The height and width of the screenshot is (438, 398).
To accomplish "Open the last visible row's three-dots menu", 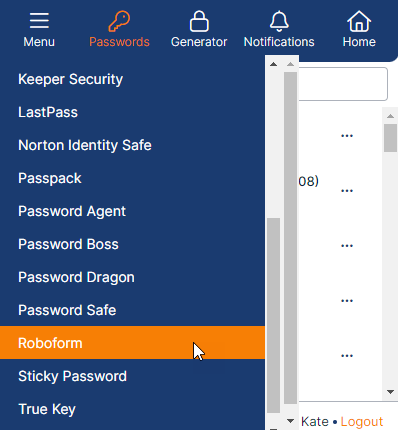I will [x=347, y=356].
